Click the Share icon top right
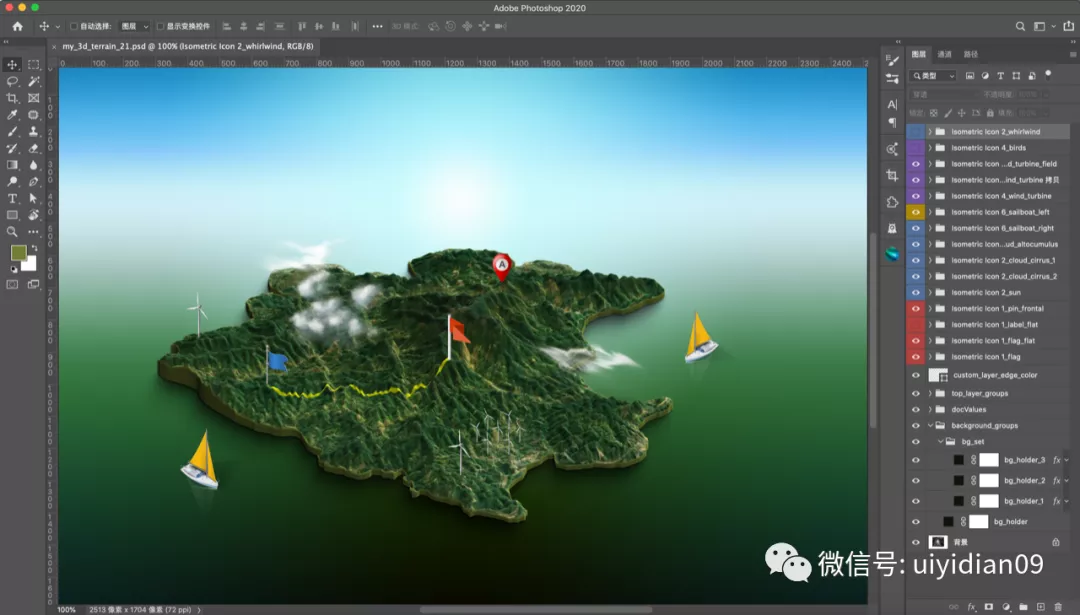Screen dimensions: 1080x615 (x=1068, y=26)
